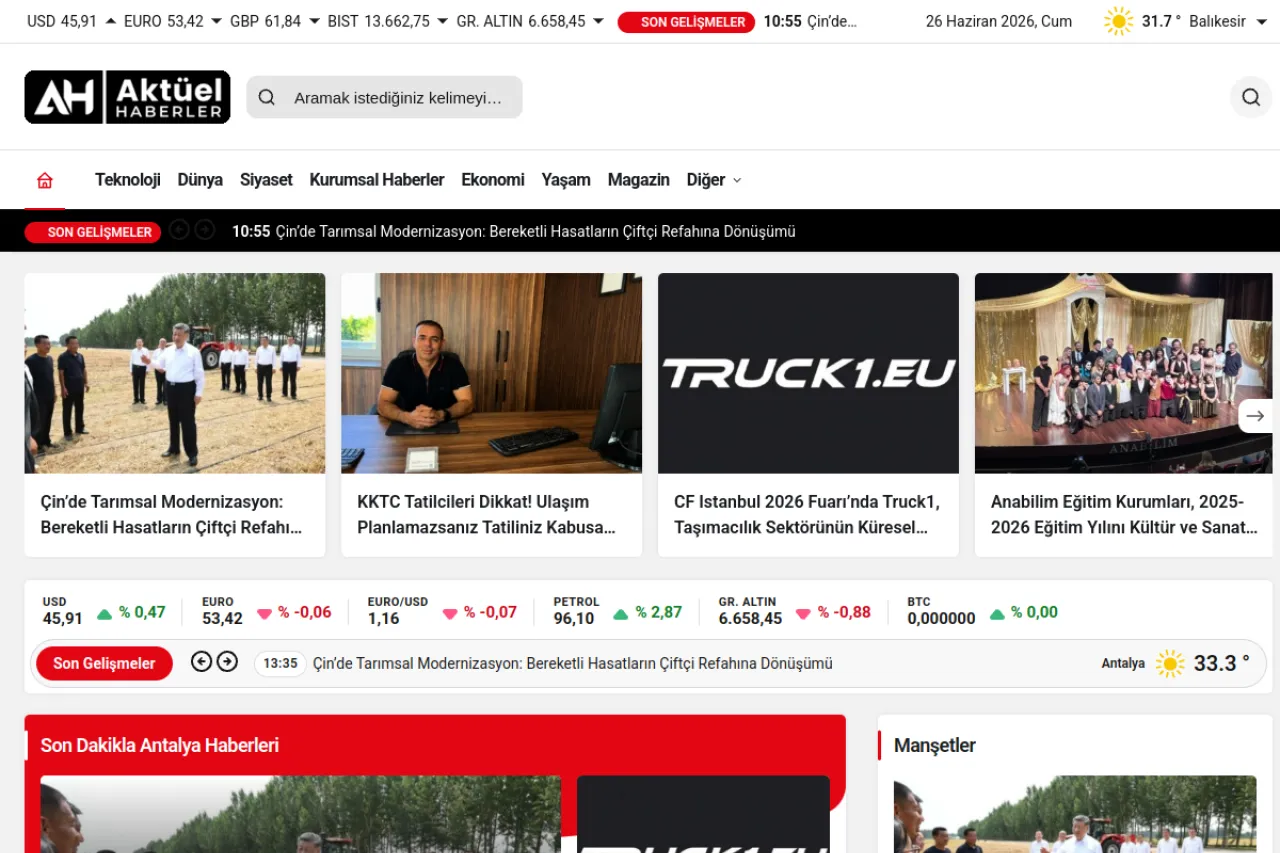Open search with the round magnifier button
The width and height of the screenshot is (1280, 853).
point(1251,97)
